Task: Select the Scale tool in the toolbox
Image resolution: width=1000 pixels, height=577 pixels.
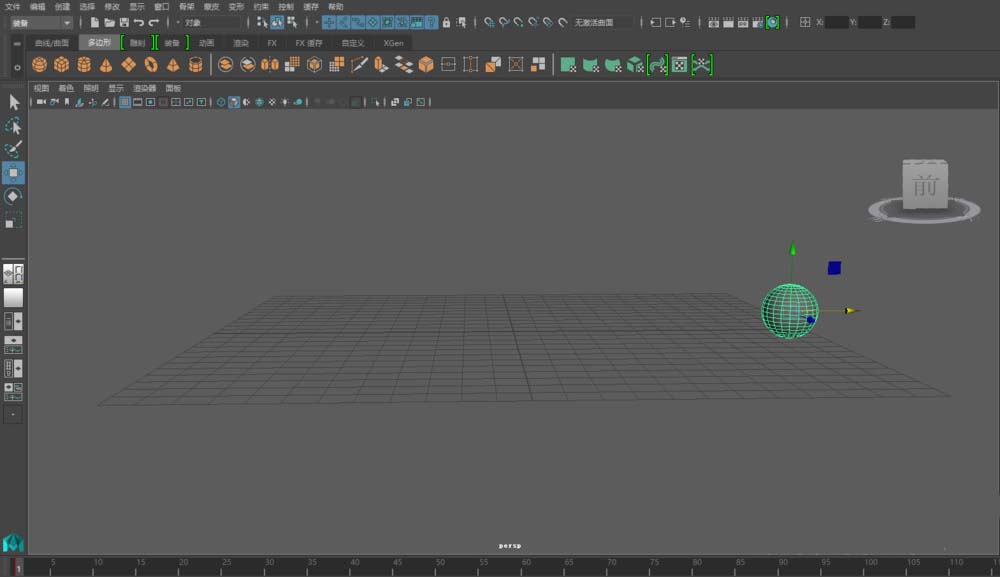Action: pos(13,220)
